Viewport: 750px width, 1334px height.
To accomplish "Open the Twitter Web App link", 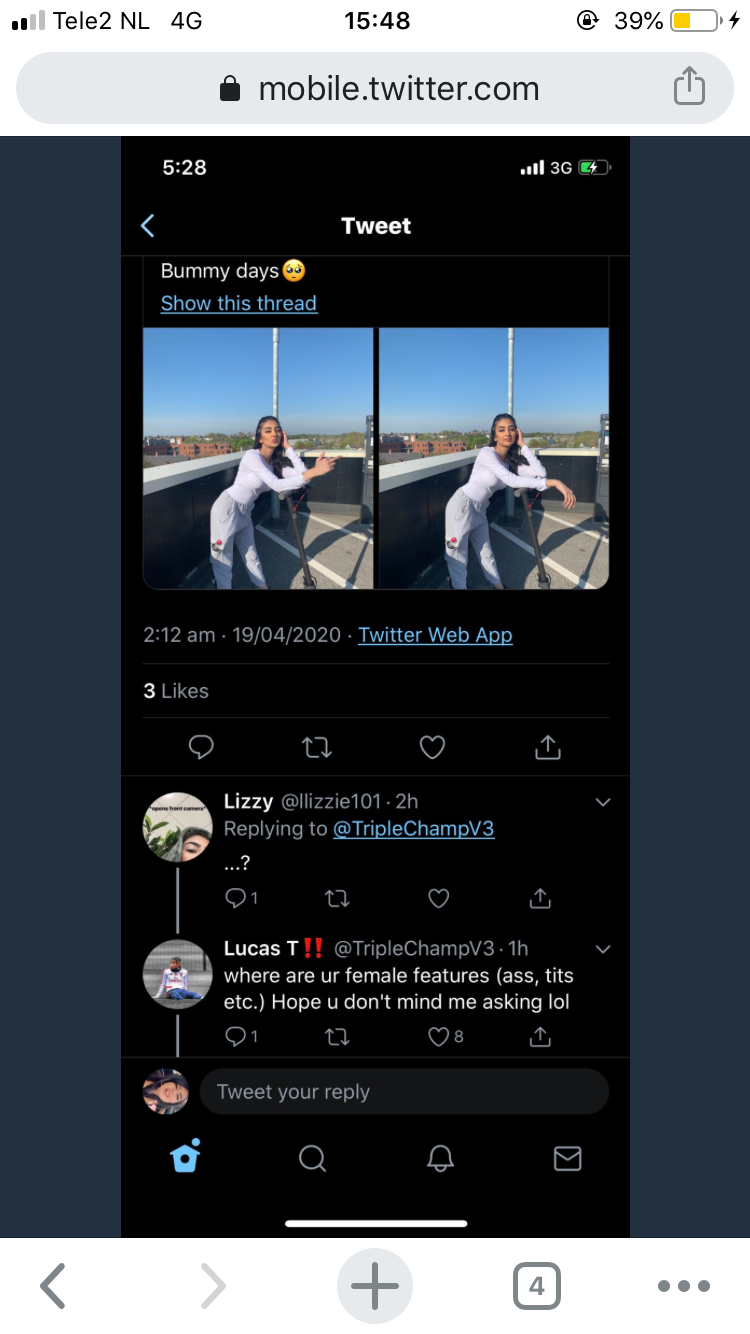I will (x=435, y=635).
